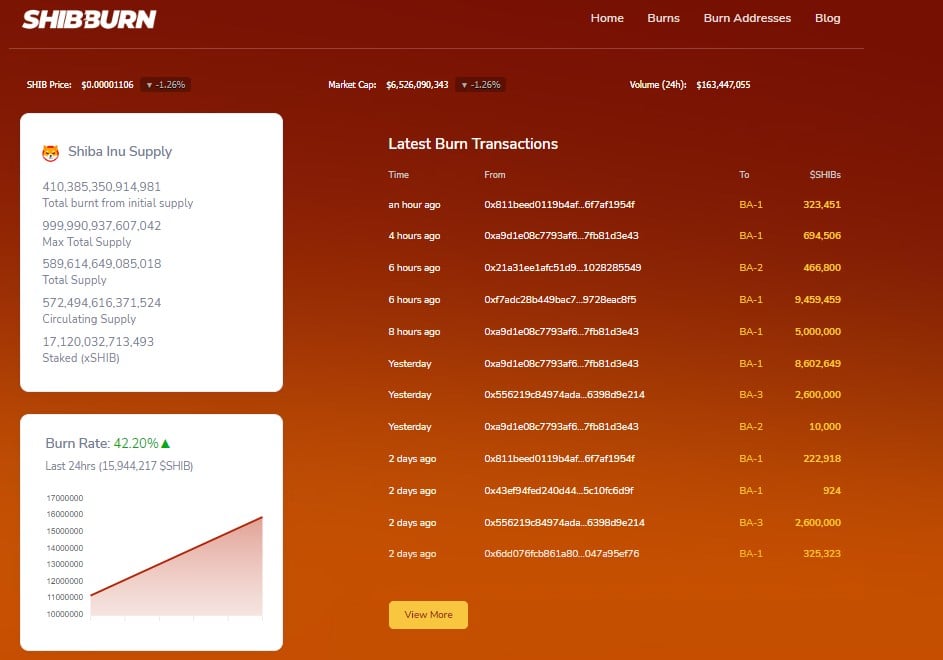Click BA-2 in the 10,000 row
This screenshot has height=660, width=943.
pos(751,427)
